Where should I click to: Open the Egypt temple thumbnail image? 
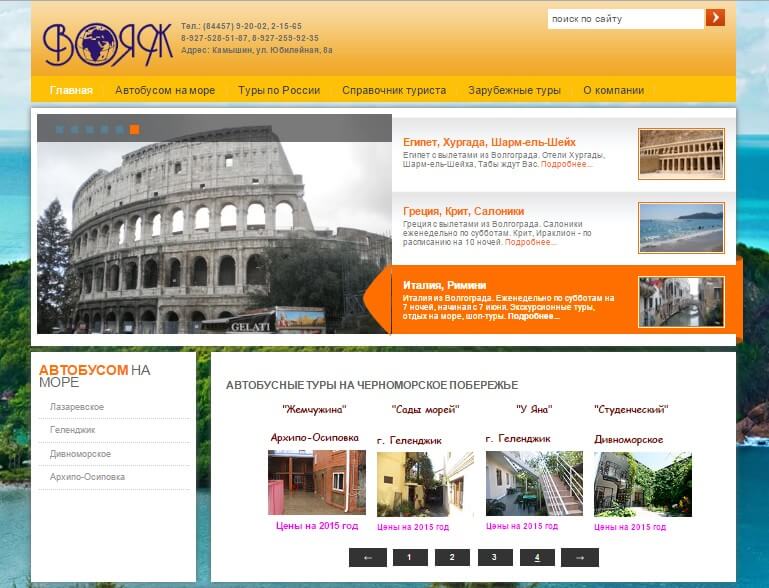tap(681, 154)
